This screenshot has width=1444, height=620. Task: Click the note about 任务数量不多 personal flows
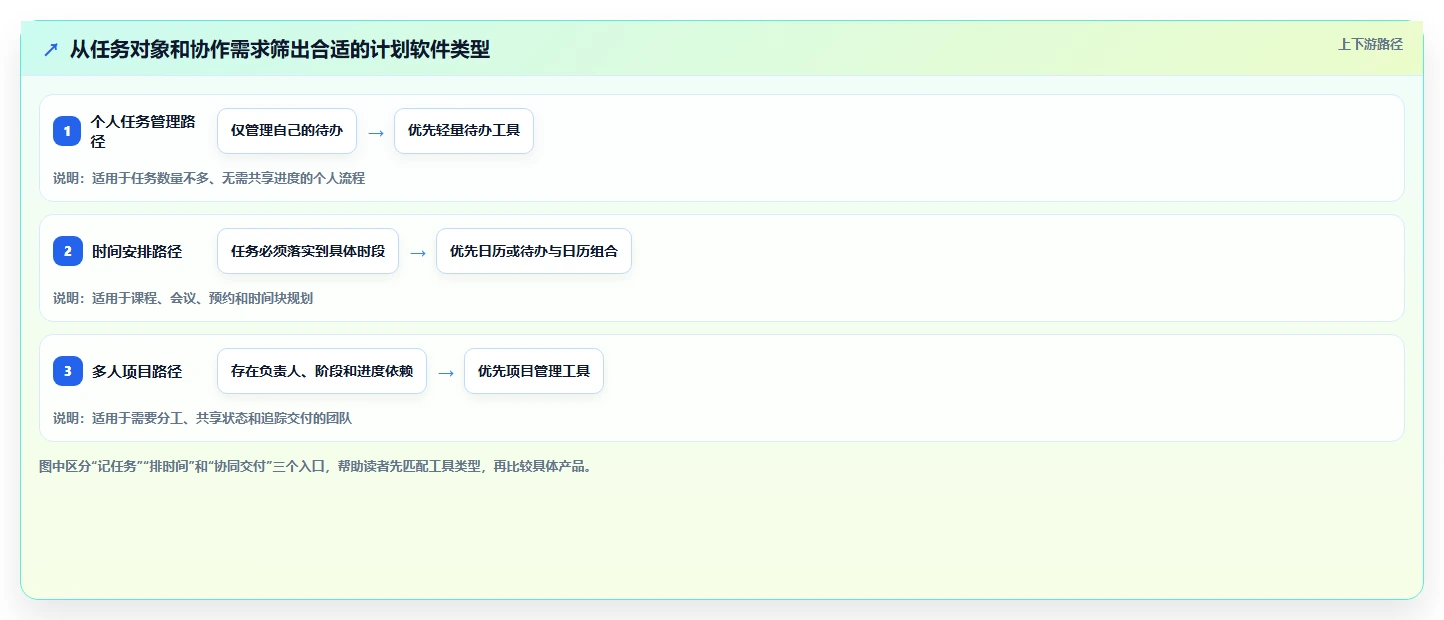(209, 178)
